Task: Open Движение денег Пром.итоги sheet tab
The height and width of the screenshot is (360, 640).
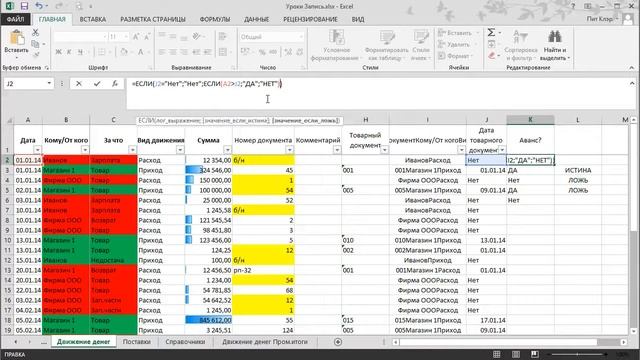Action: click(x=264, y=342)
